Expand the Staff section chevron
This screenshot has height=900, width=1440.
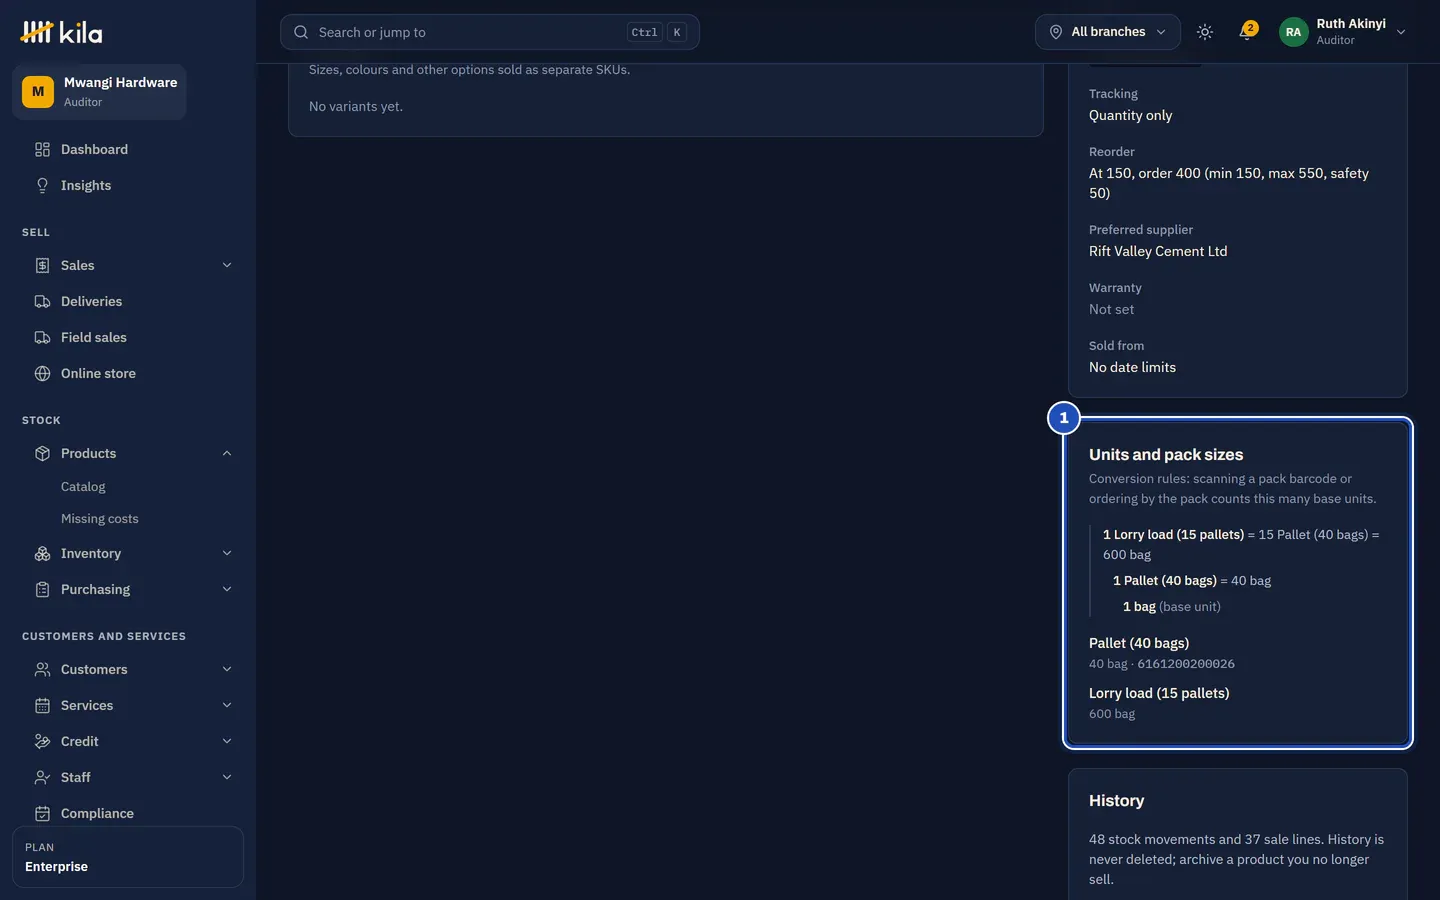pyautogui.click(x=227, y=777)
